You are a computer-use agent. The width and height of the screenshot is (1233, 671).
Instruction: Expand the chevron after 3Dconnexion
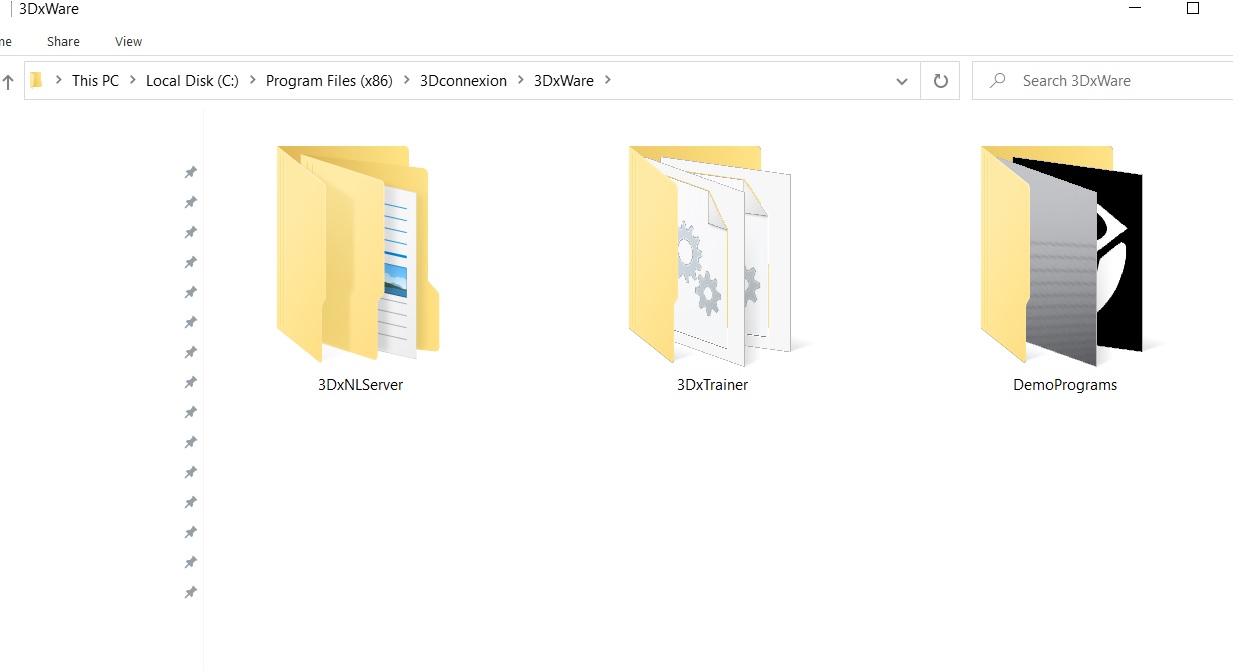tap(521, 81)
